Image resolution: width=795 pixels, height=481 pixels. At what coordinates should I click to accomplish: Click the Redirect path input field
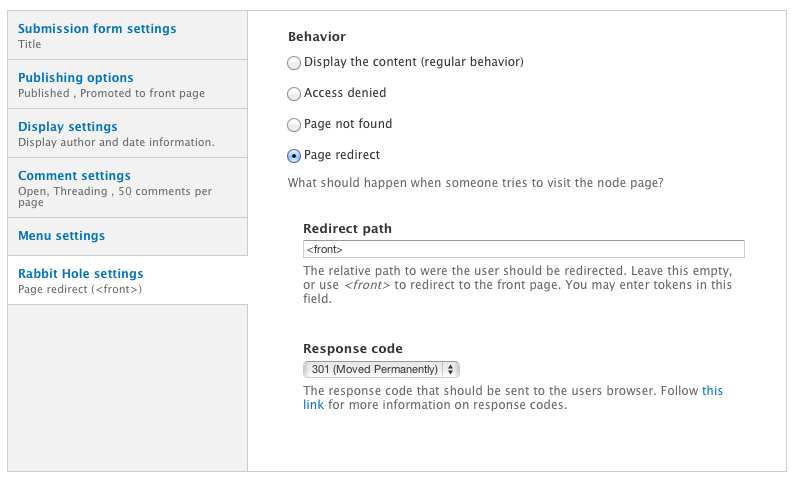(524, 249)
